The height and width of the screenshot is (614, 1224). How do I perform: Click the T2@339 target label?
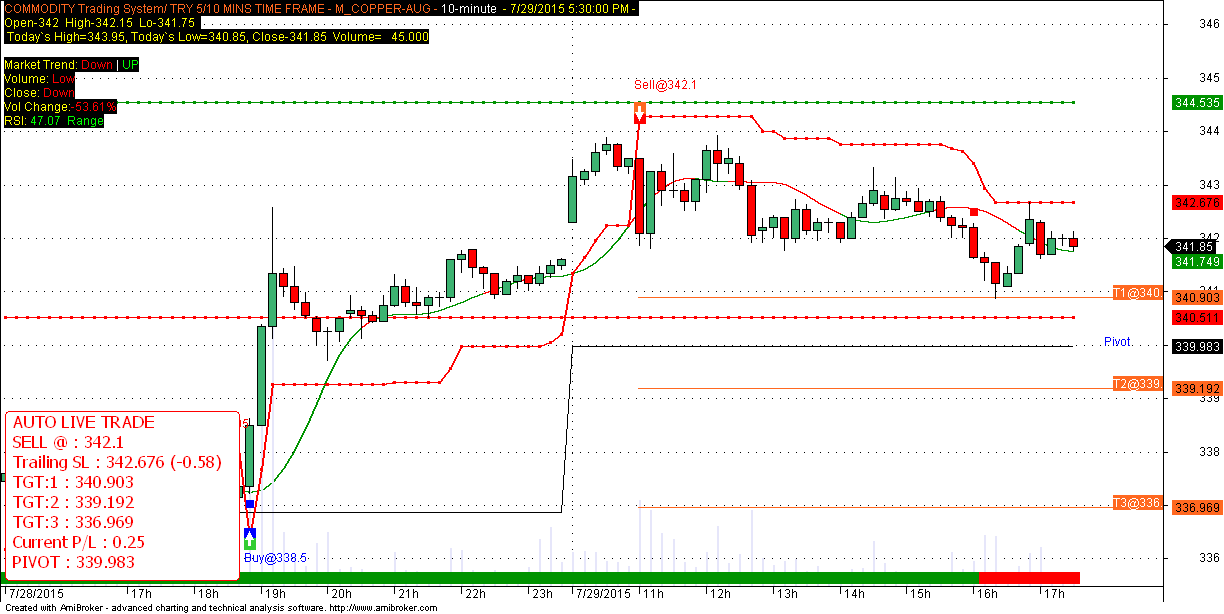(1137, 384)
